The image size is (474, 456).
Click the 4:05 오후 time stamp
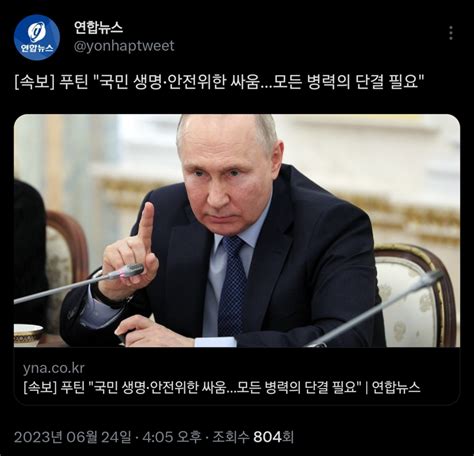click(x=172, y=437)
